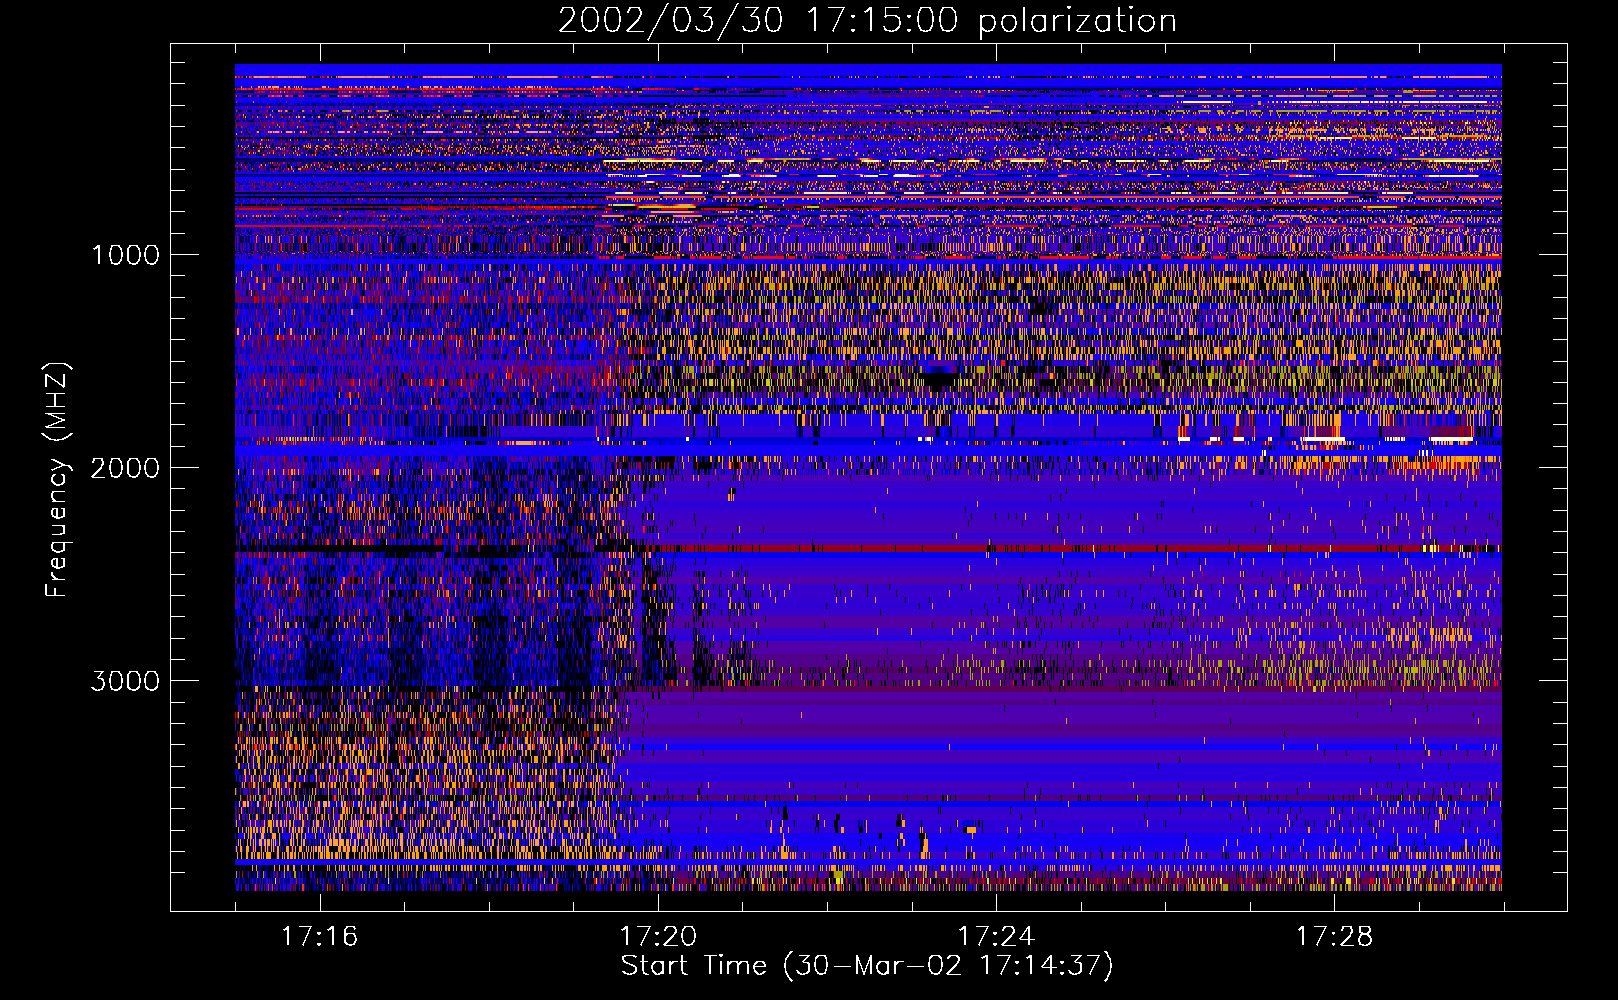Click the plot title "2002/03/30 17:15:00 polarization"
This screenshot has height=1000, width=1618.
867,21
